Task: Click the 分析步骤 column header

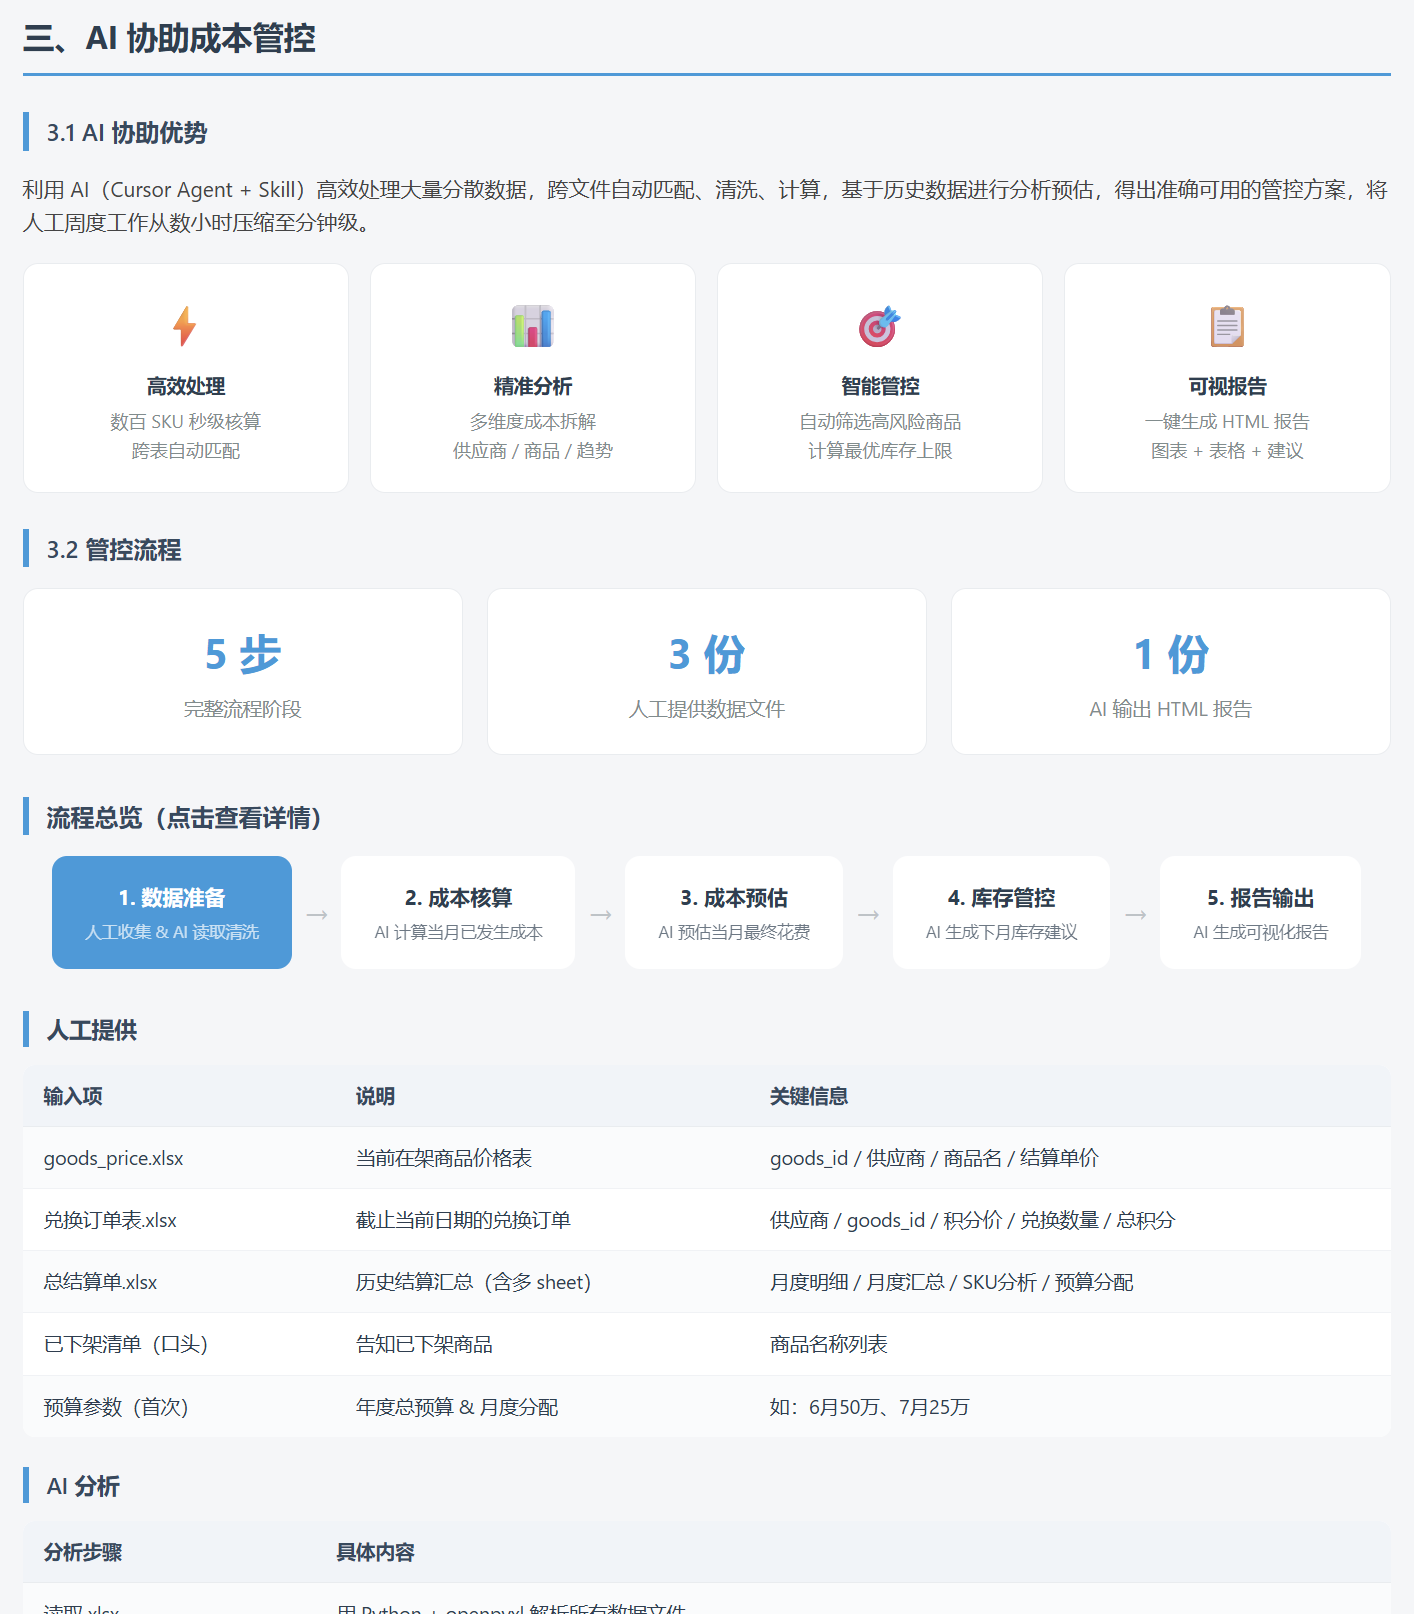Action: pyautogui.click(x=83, y=1552)
